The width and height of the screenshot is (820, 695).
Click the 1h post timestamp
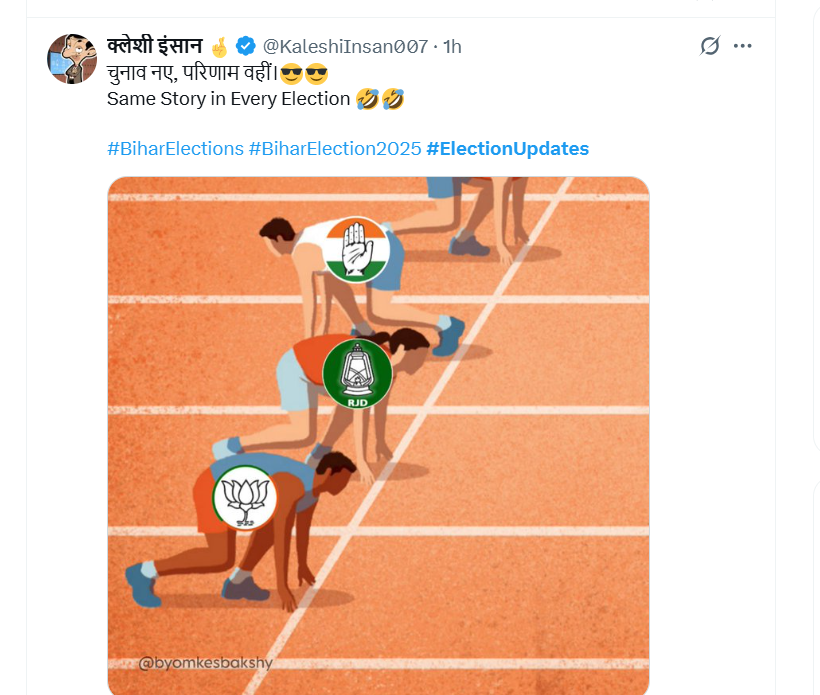(x=452, y=46)
